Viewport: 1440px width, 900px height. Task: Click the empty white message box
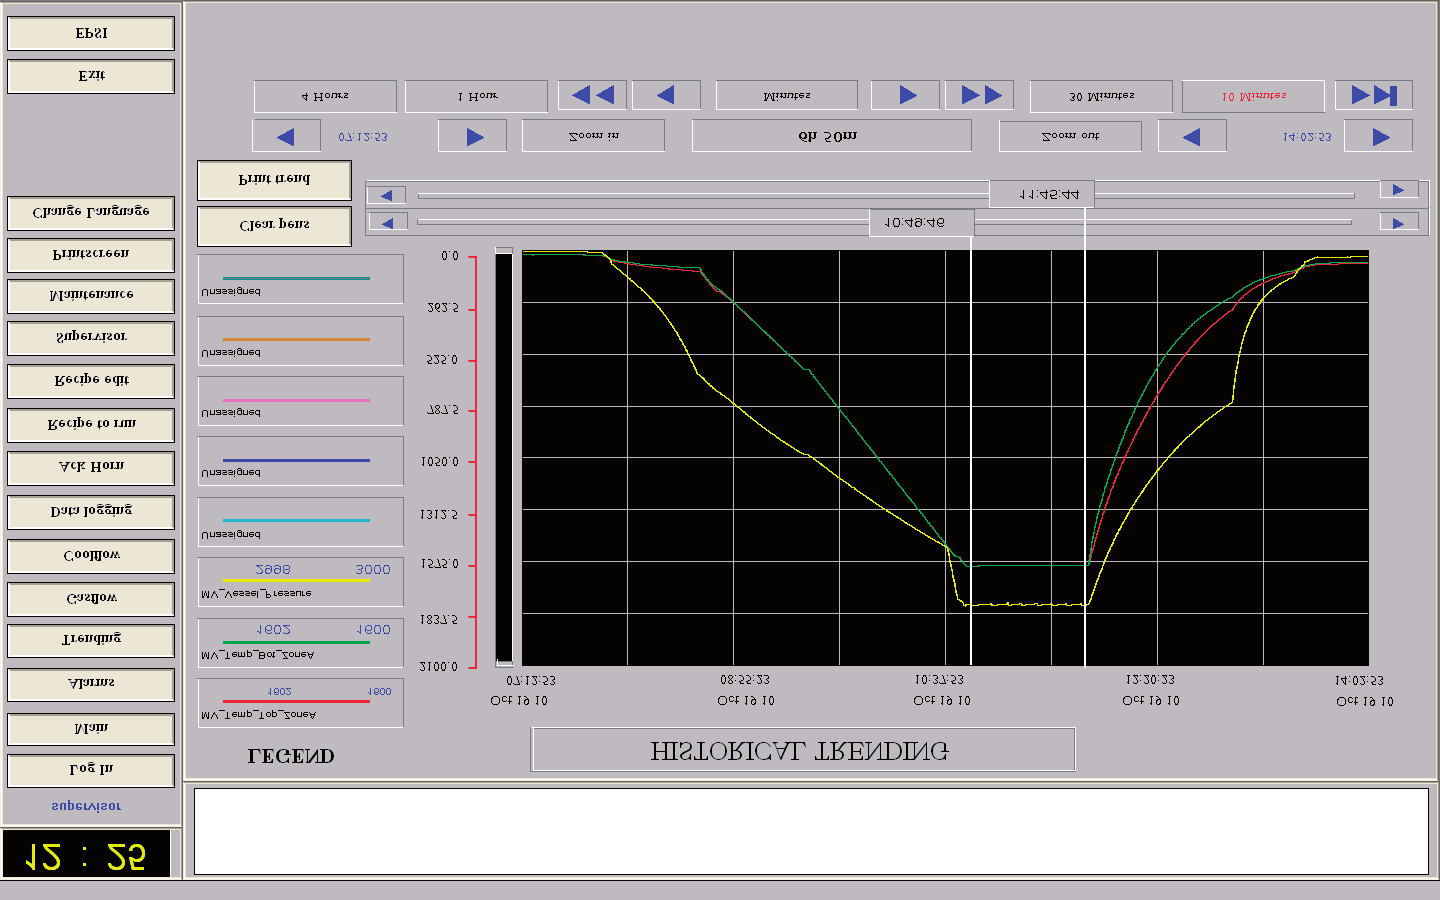tap(811, 831)
